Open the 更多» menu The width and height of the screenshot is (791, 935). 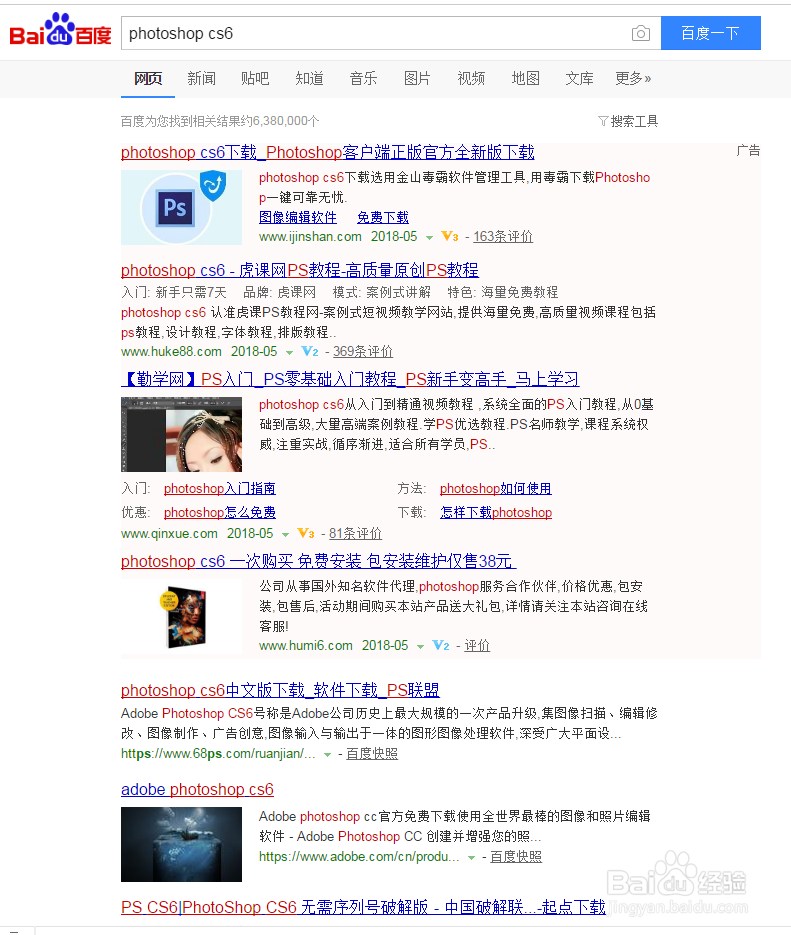[x=633, y=79]
